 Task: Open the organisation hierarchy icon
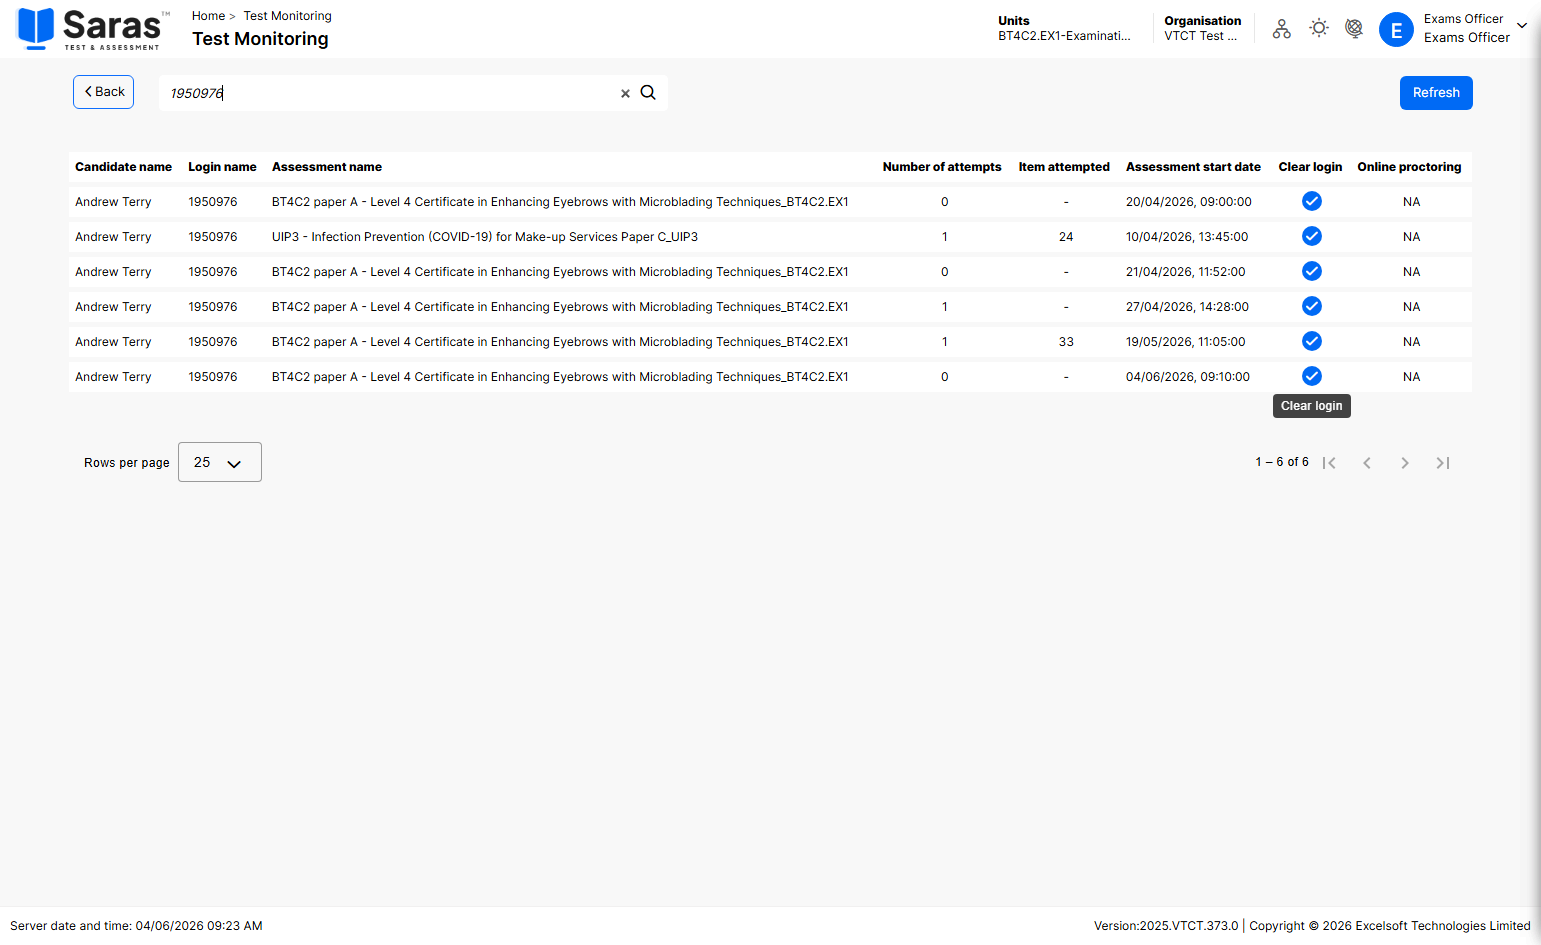click(x=1282, y=29)
